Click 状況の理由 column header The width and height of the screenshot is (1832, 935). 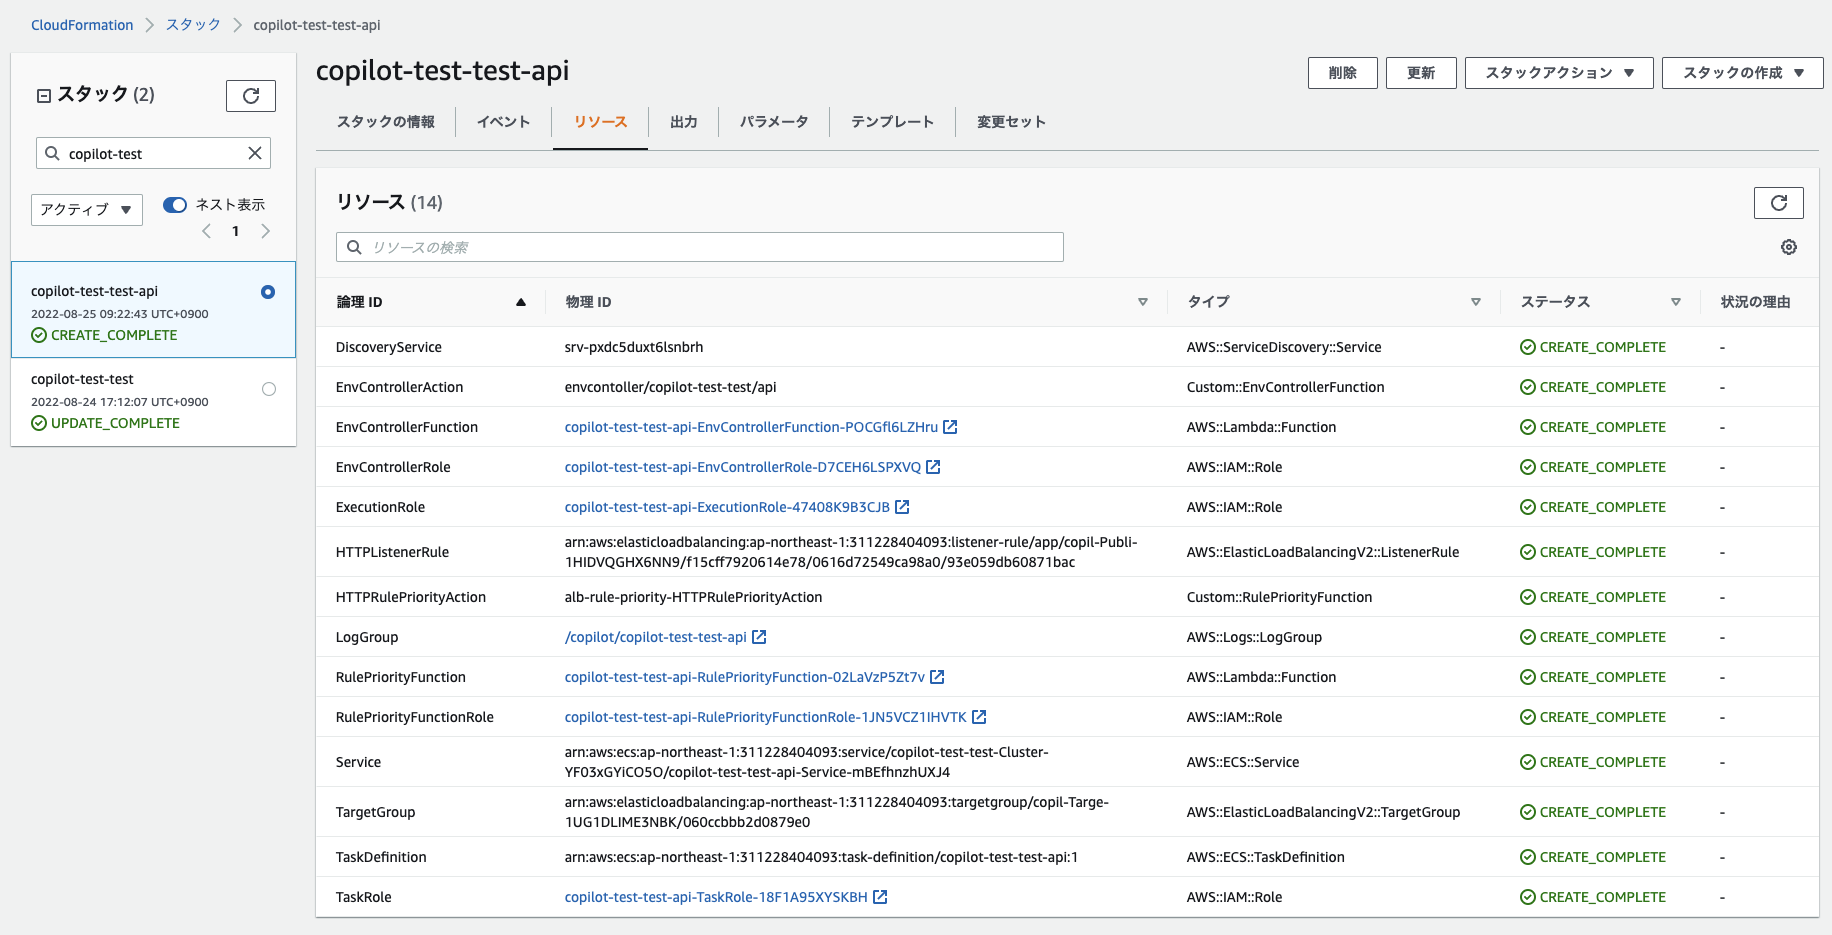1755,302
